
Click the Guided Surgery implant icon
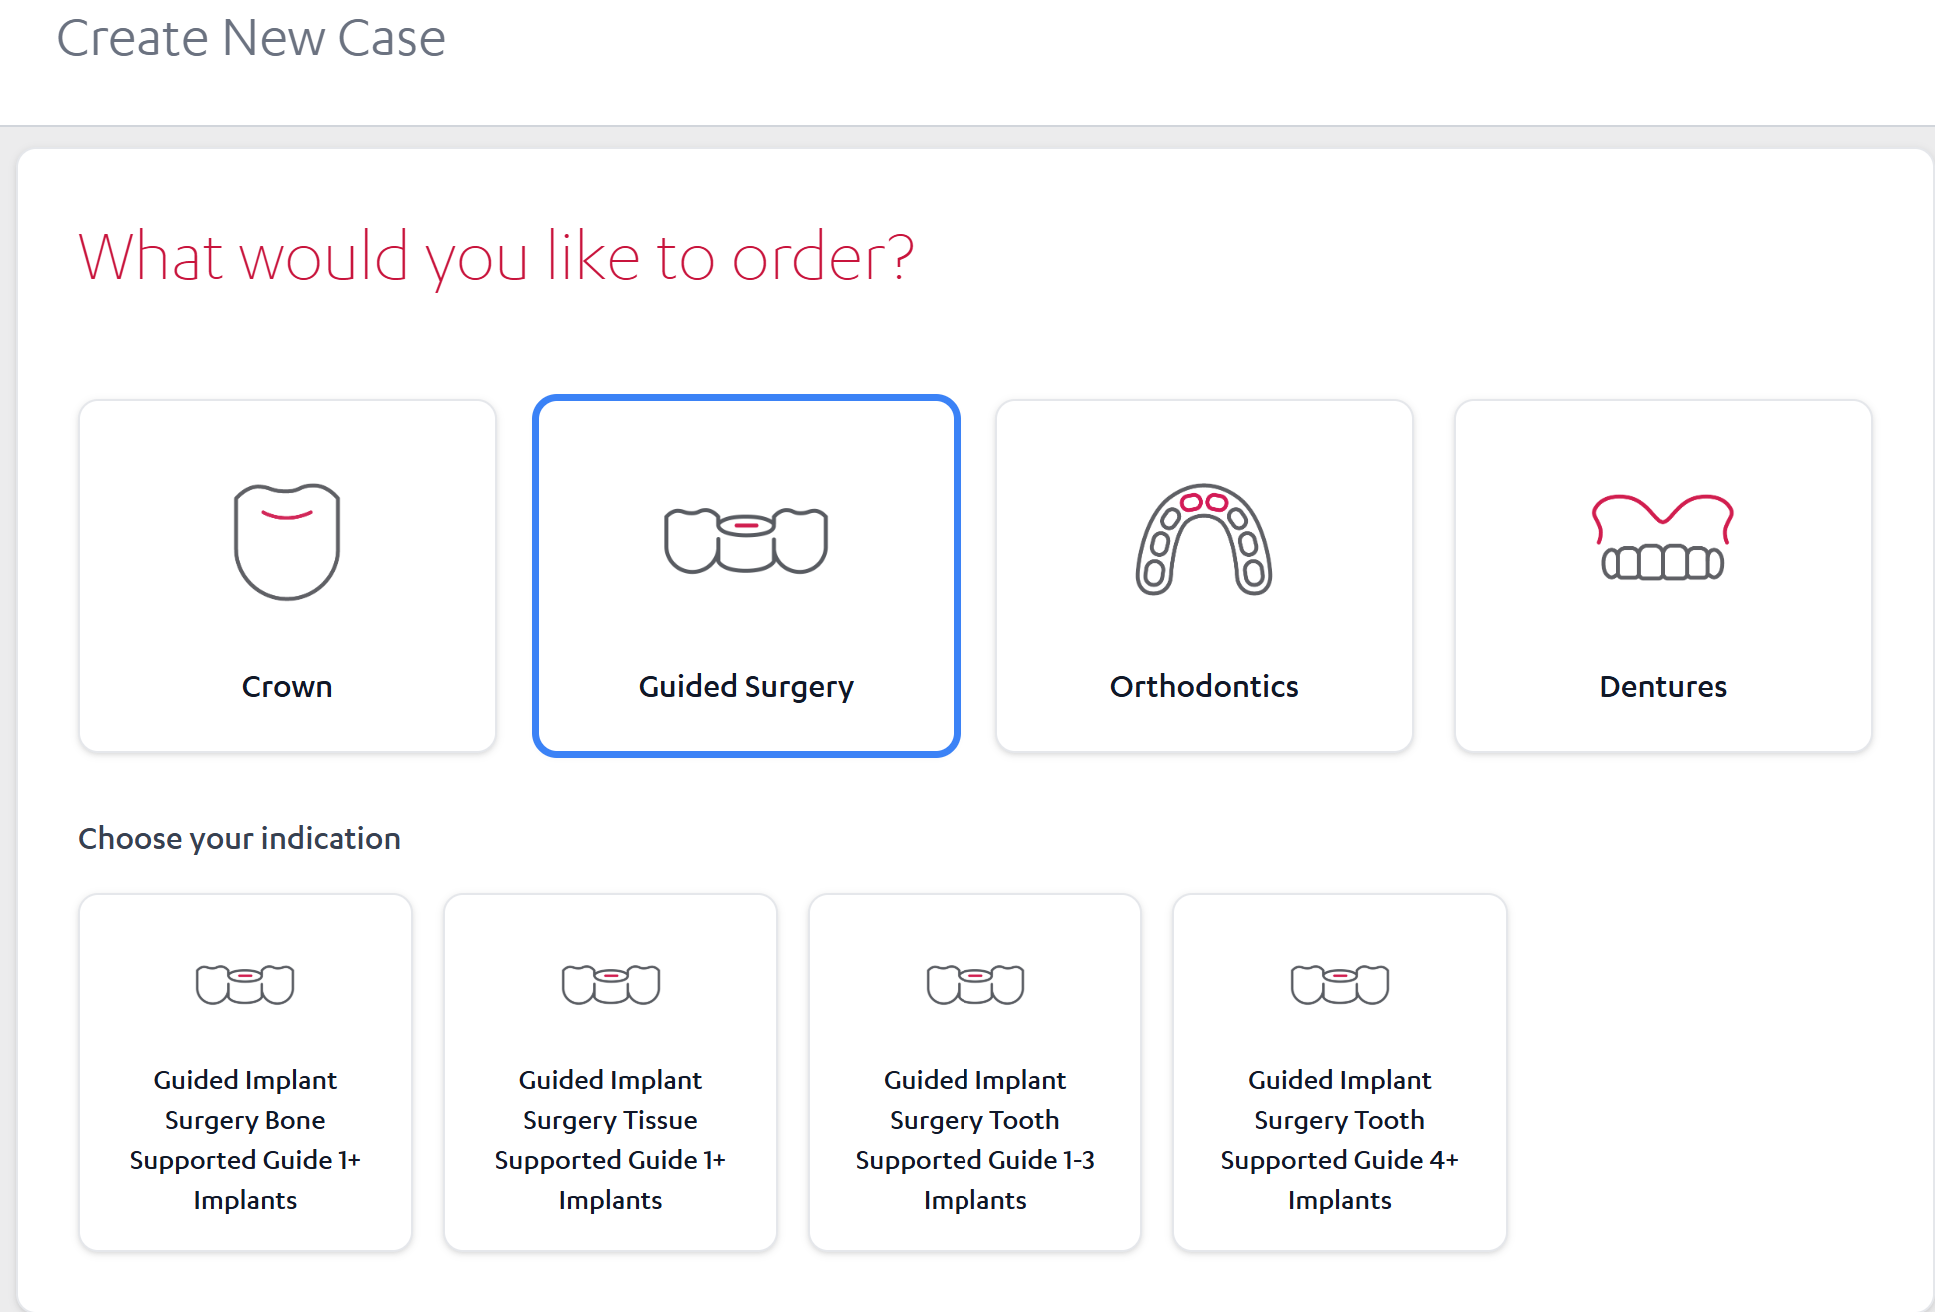pyautogui.click(x=746, y=541)
